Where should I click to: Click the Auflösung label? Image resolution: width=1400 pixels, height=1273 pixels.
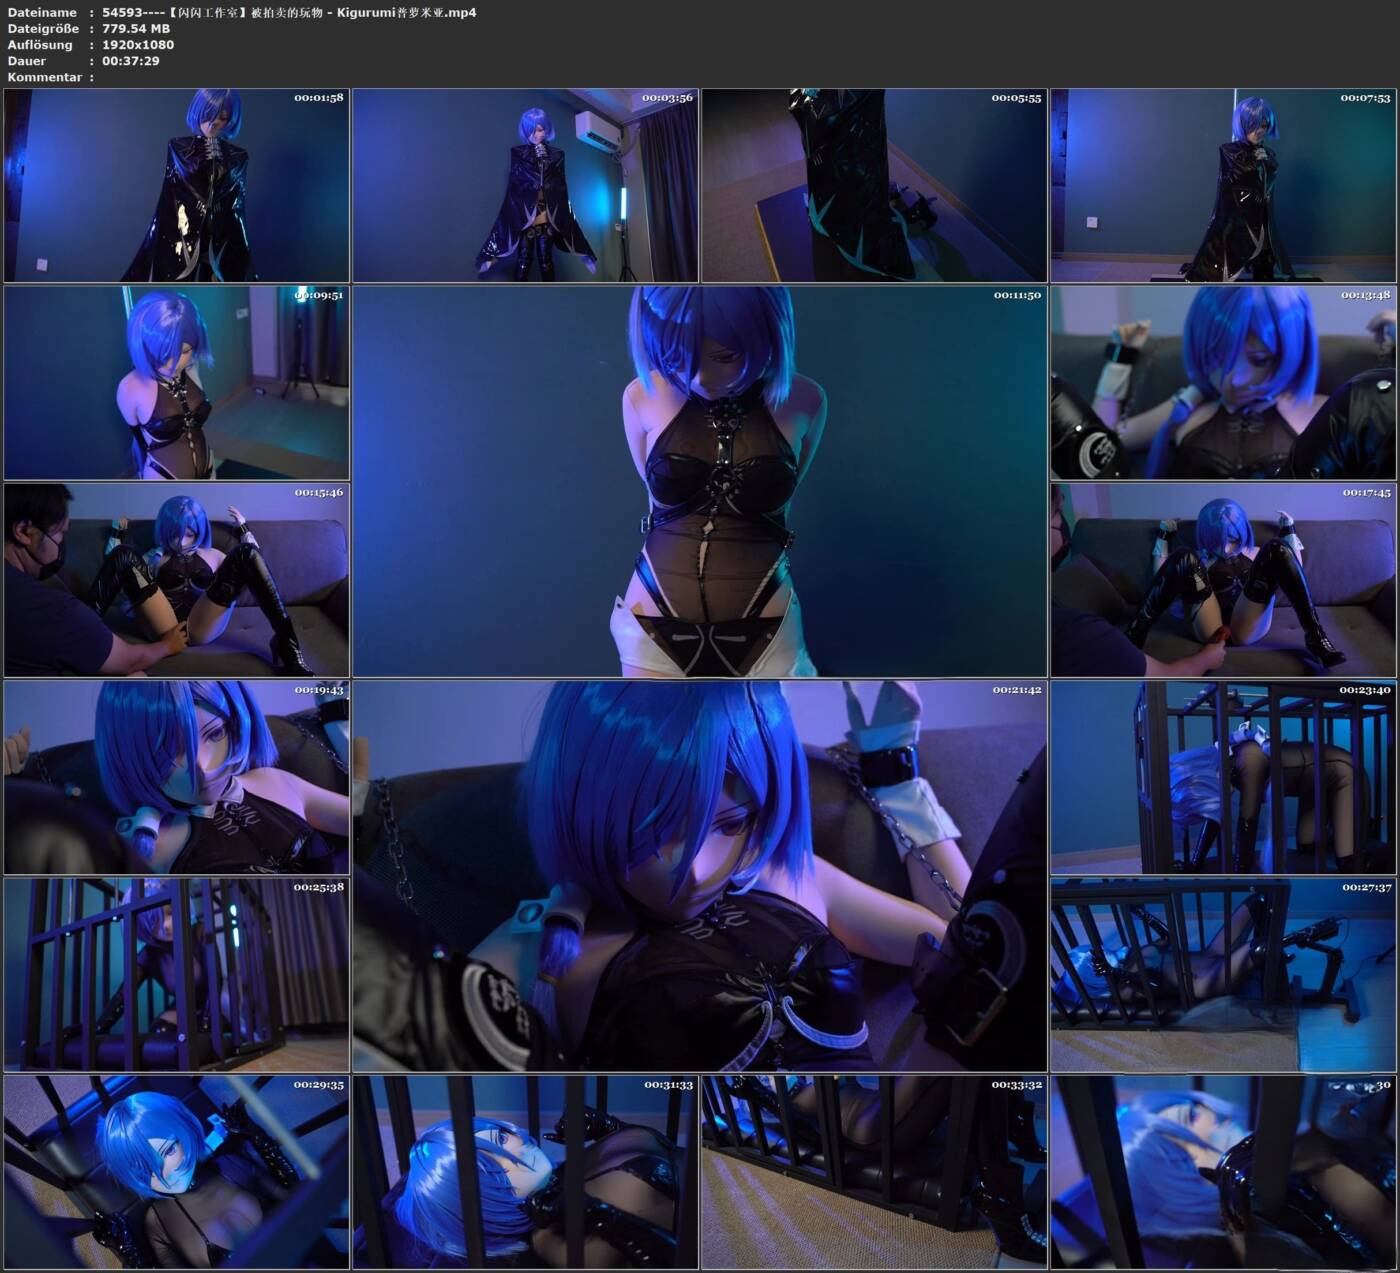[x=40, y=45]
